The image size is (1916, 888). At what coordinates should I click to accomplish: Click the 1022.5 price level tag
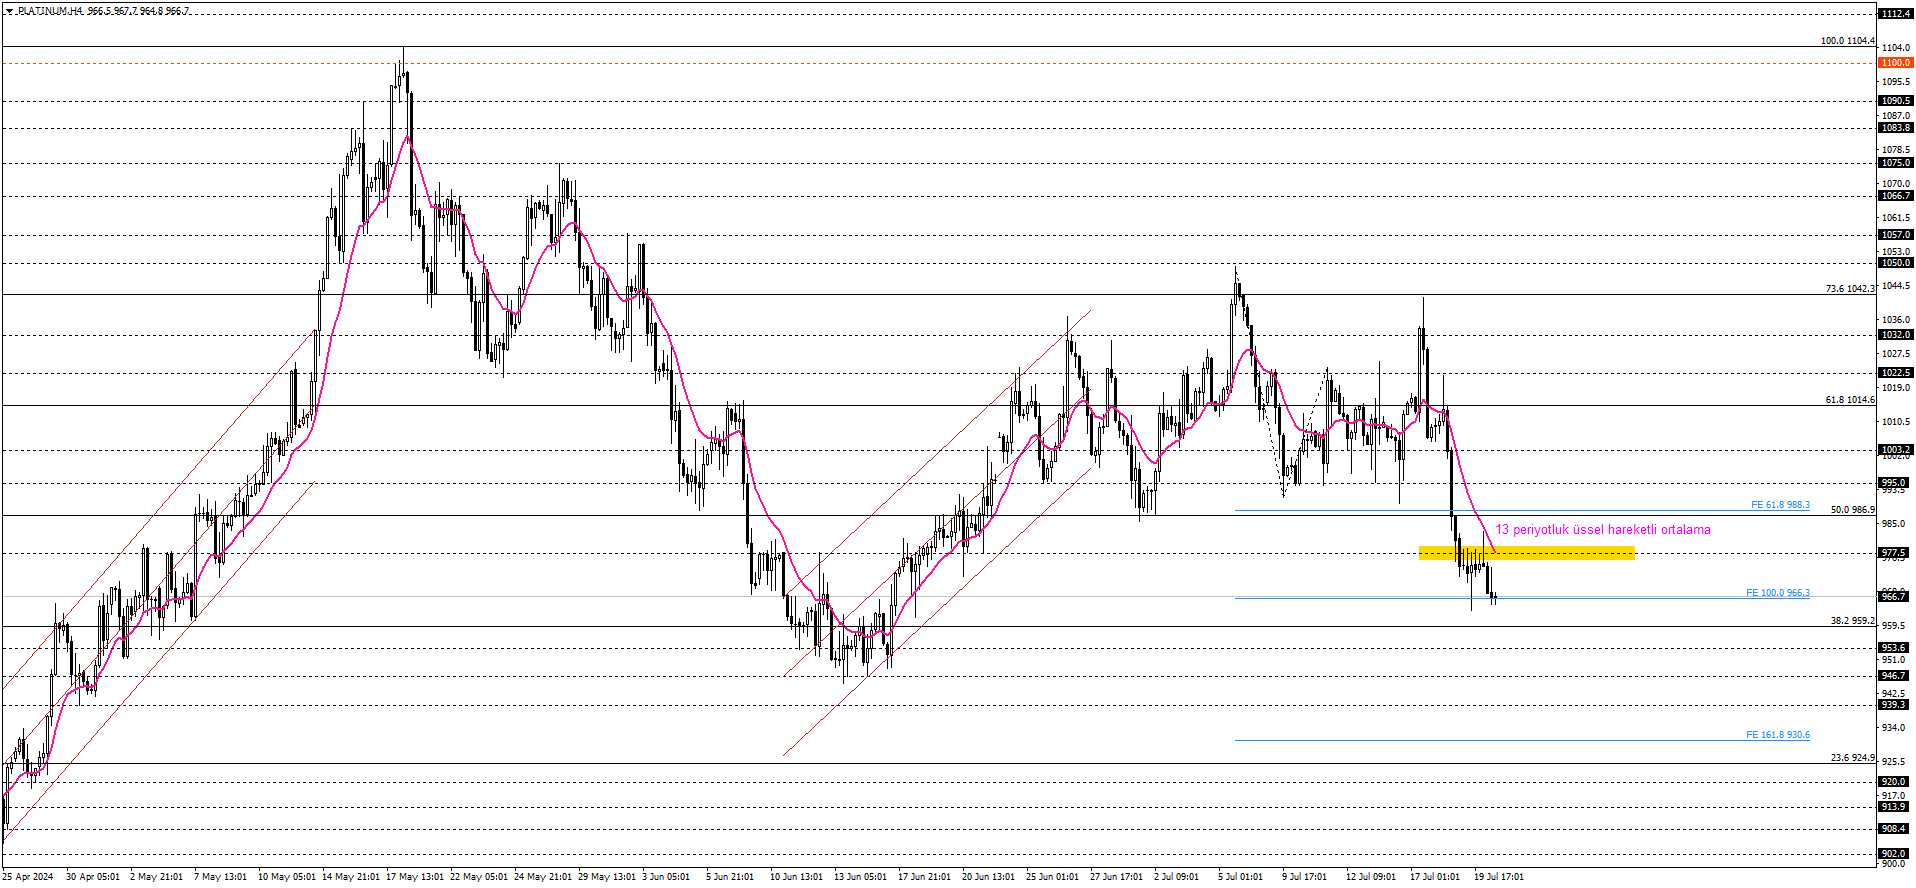(x=1896, y=373)
